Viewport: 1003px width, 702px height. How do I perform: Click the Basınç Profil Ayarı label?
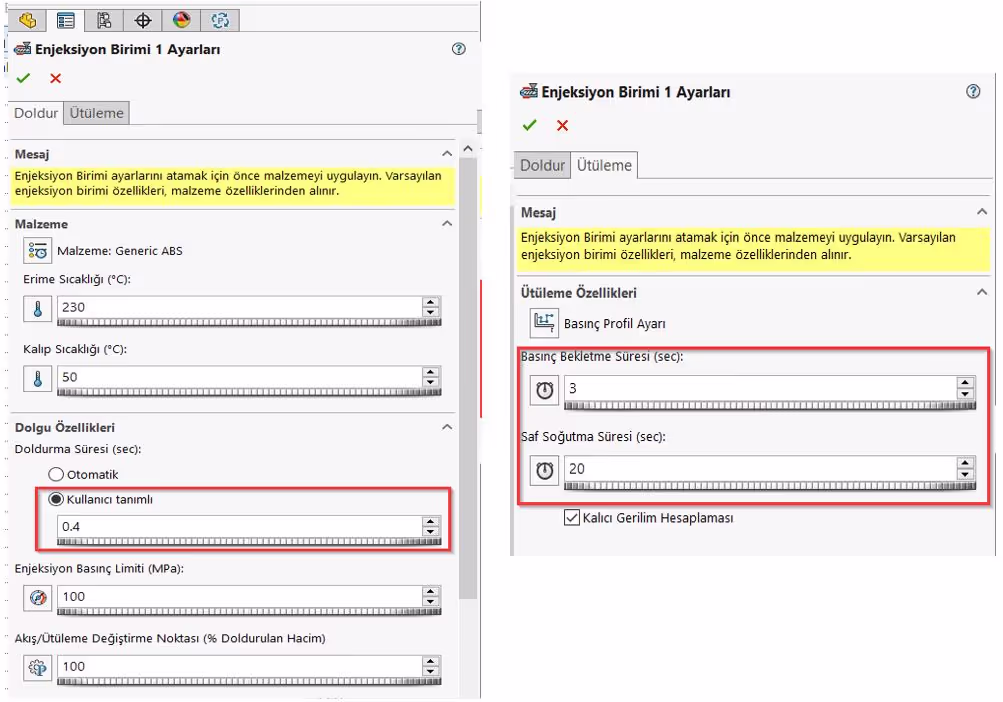point(614,324)
